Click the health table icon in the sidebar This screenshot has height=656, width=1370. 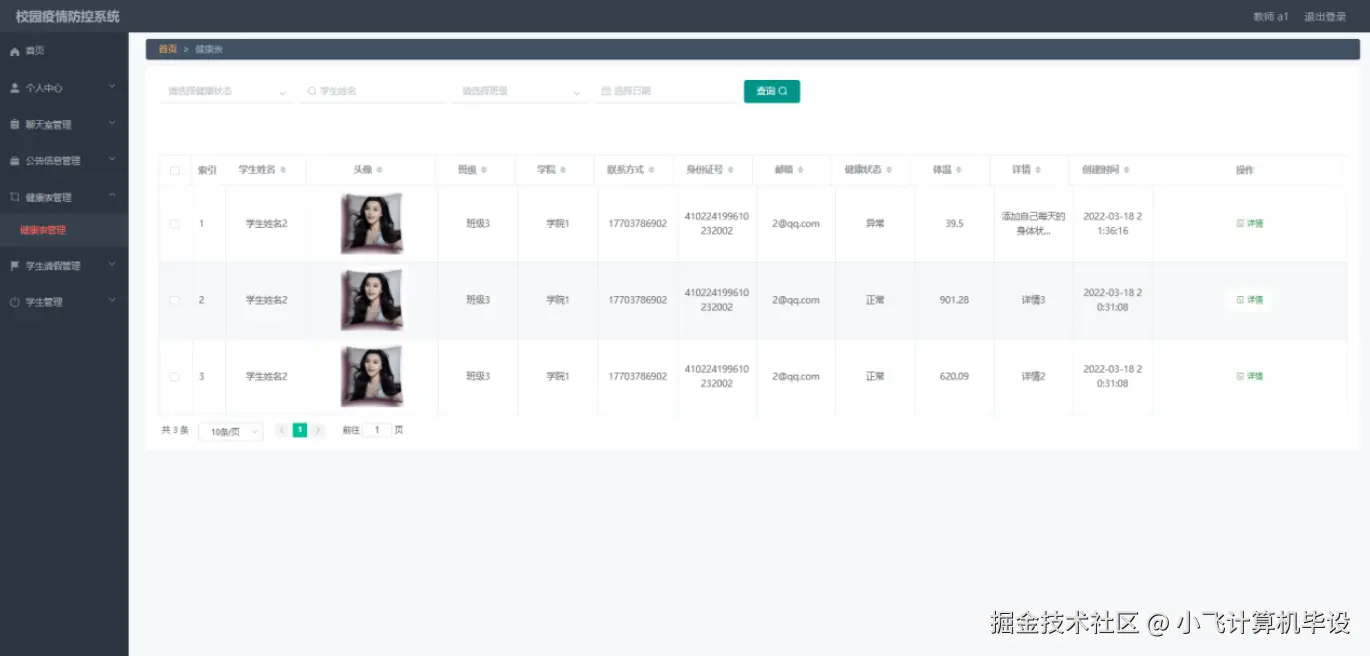(15, 198)
